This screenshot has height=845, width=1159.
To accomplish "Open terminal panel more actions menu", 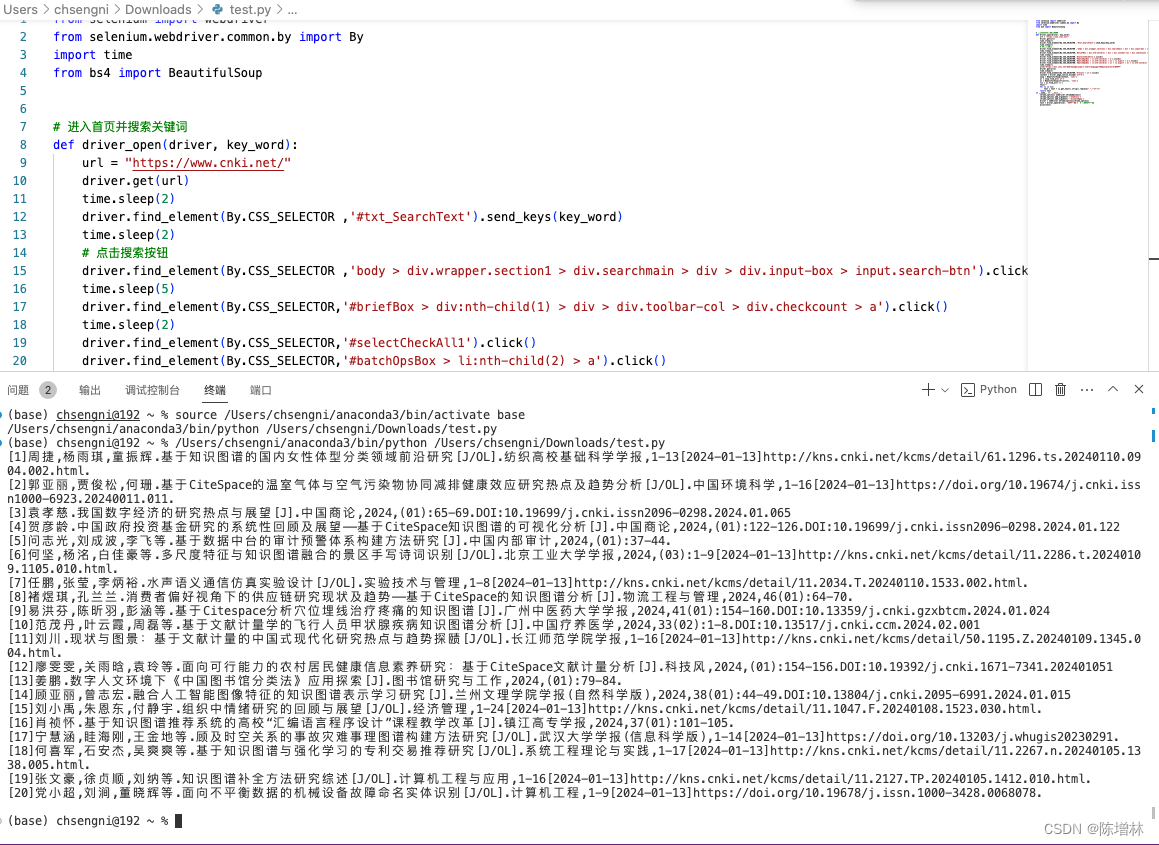I will (x=1087, y=390).
